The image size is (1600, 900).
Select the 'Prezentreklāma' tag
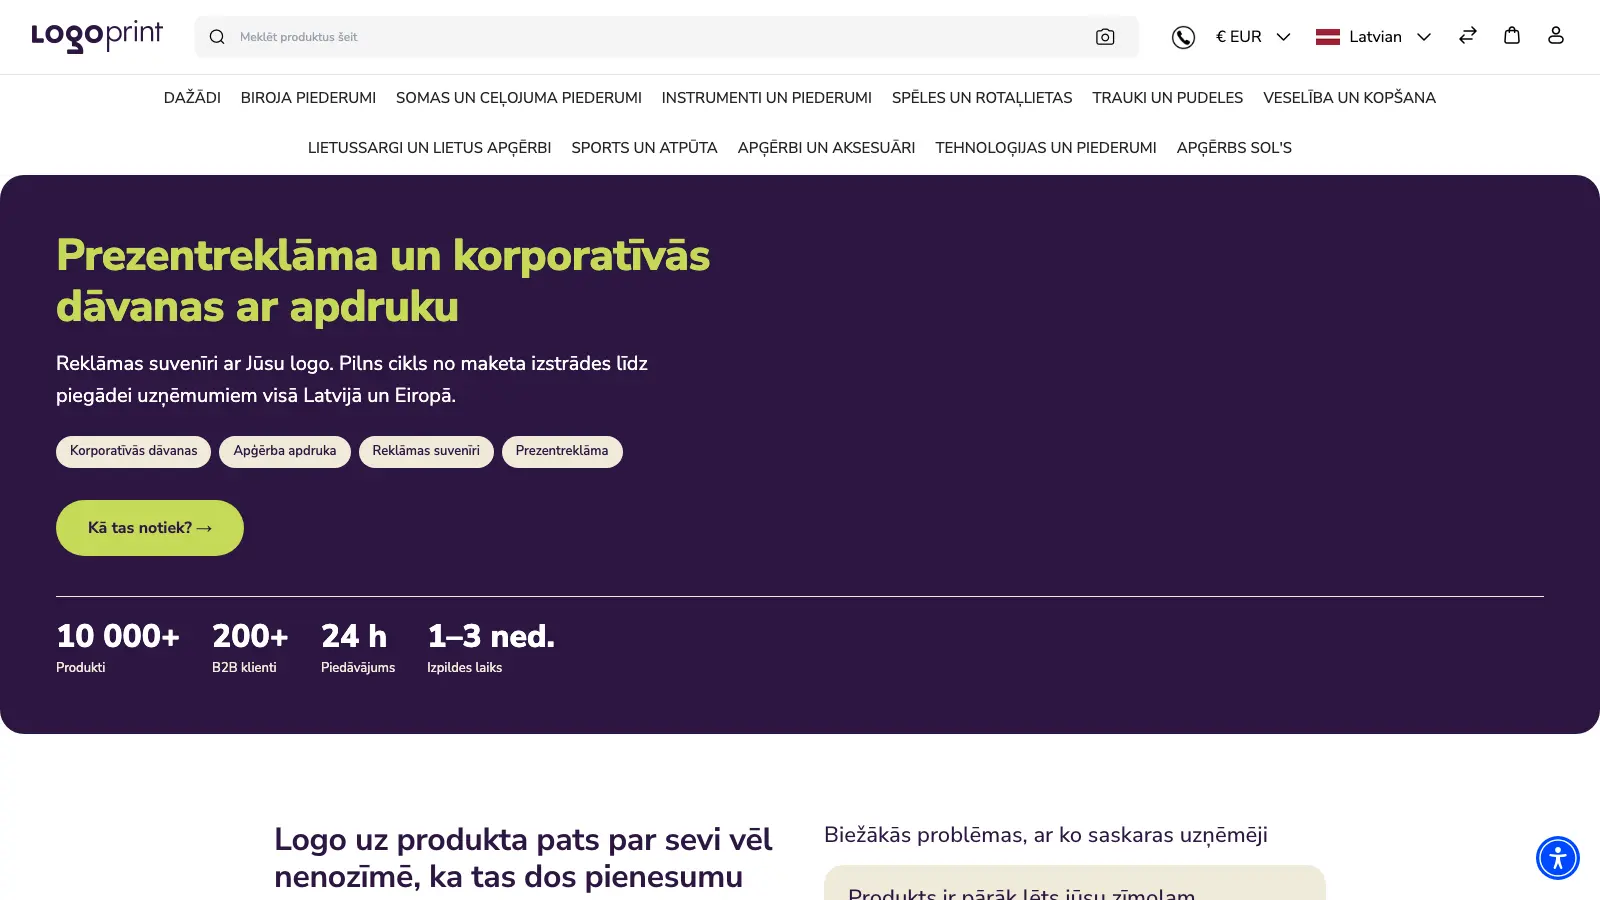(562, 451)
